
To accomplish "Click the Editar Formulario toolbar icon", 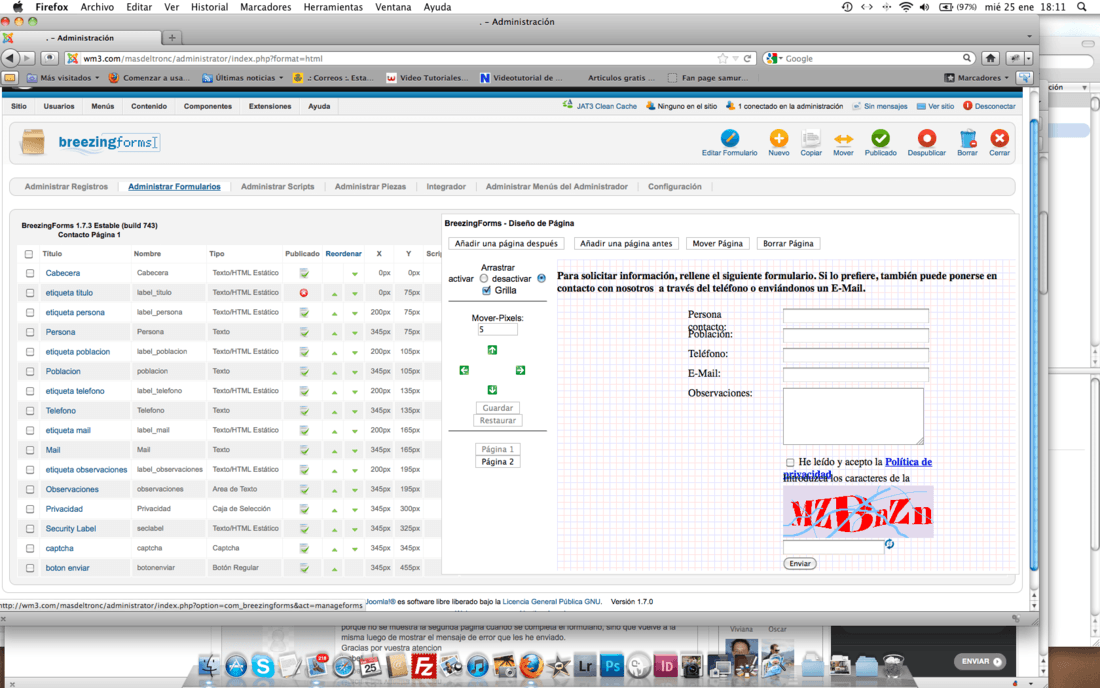I will coord(730,137).
